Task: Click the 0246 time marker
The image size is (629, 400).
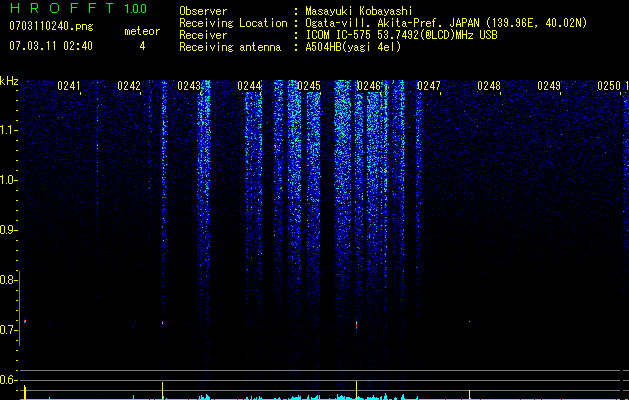Action: pos(369,86)
